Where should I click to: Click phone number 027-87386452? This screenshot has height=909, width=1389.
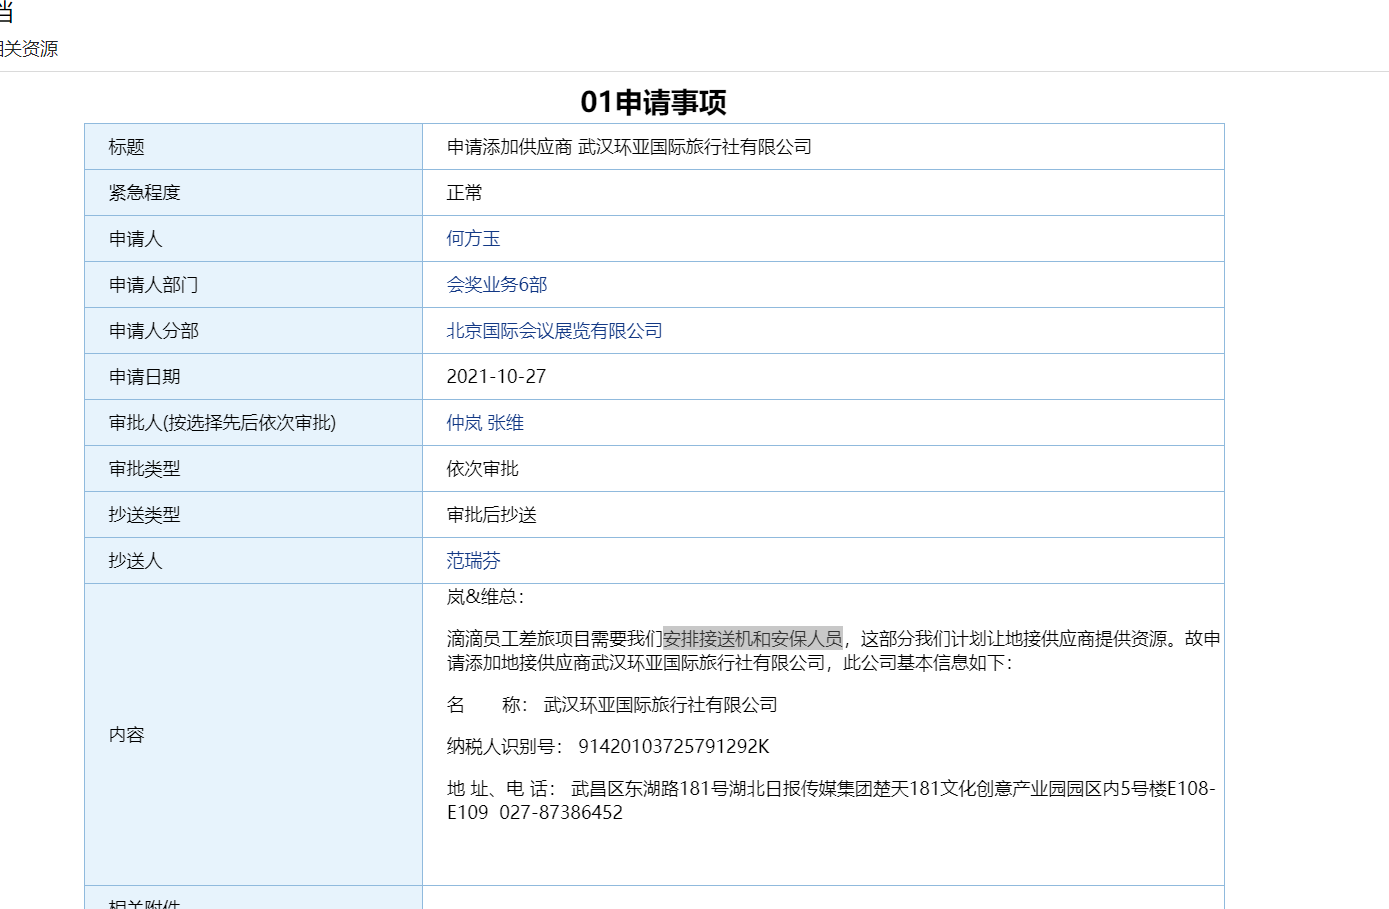point(561,813)
